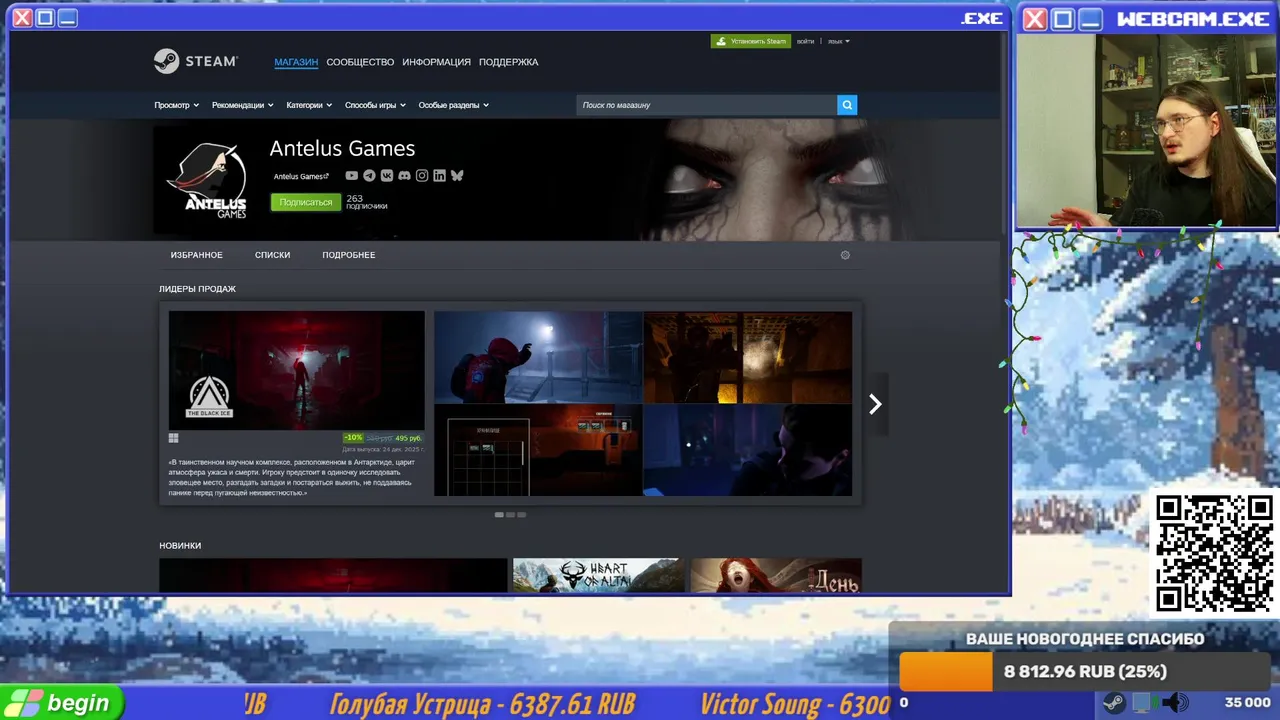Image resolution: width=1280 pixels, height=720 pixels.
Task: Expand the Категории dropdown menu
Action: tap(309, 105)
